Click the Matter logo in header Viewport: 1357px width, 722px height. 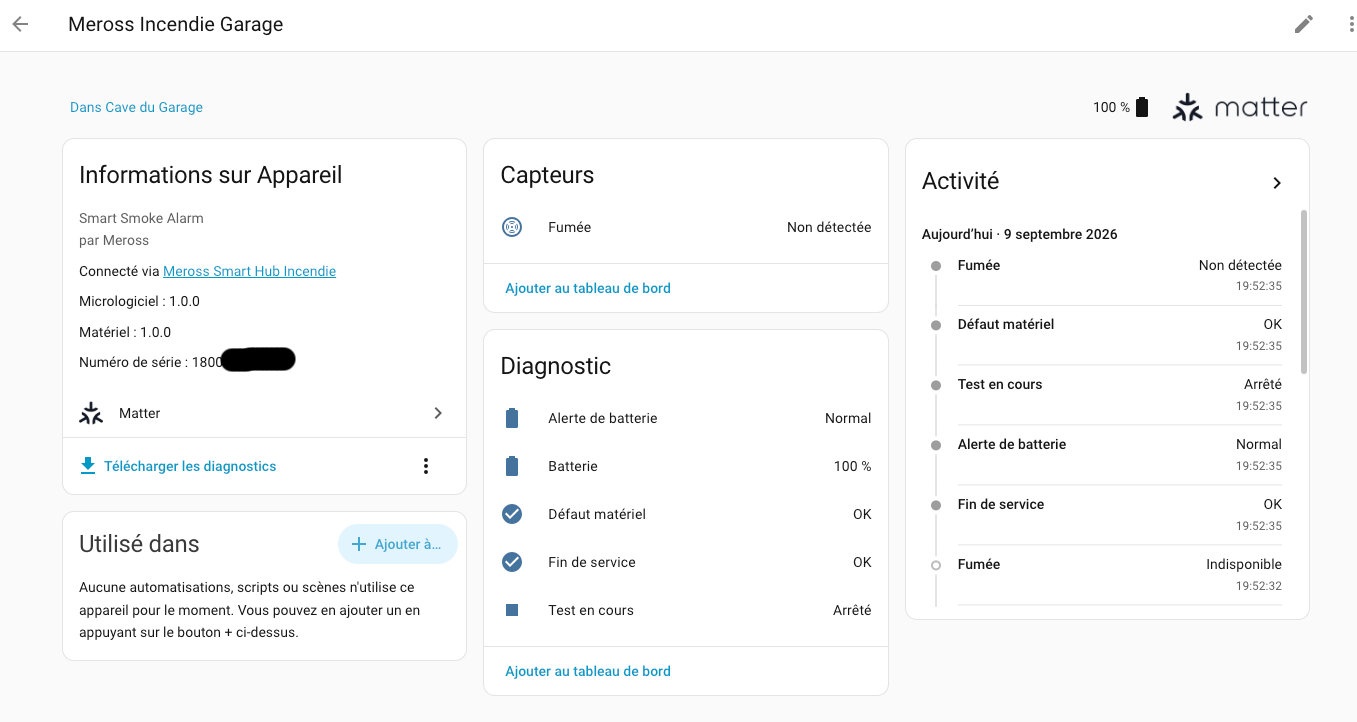pos(1240,107)
